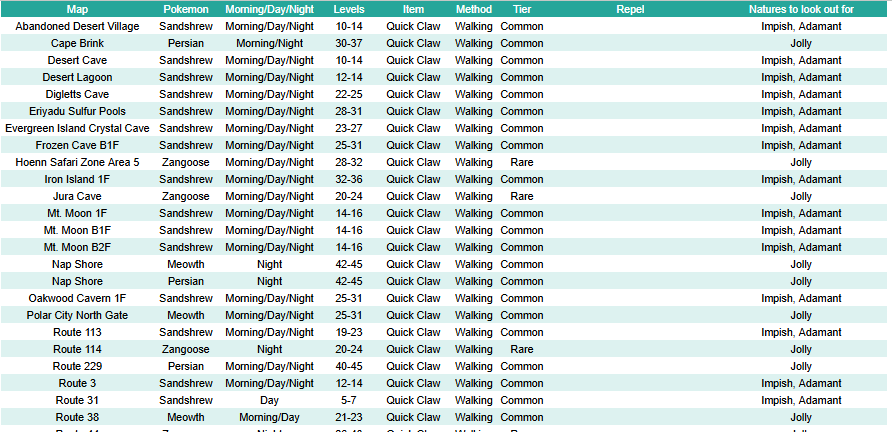Select the Jolly nature cell for Route 229
Screen dimensions: 892x432
(801, 366)
